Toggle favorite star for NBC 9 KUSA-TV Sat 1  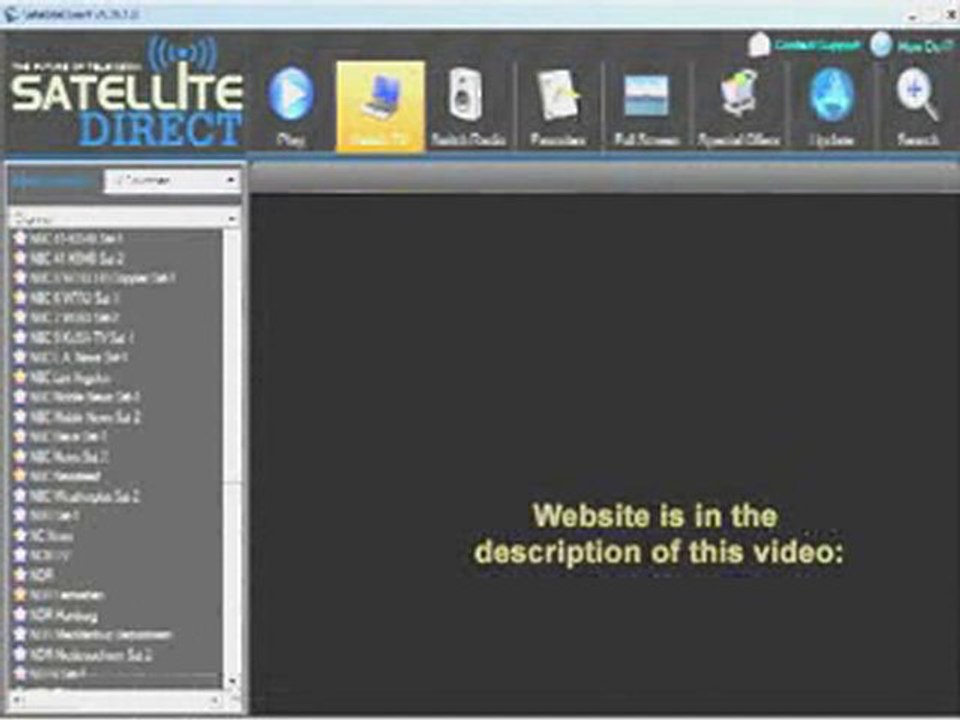(x=20, y=337)
